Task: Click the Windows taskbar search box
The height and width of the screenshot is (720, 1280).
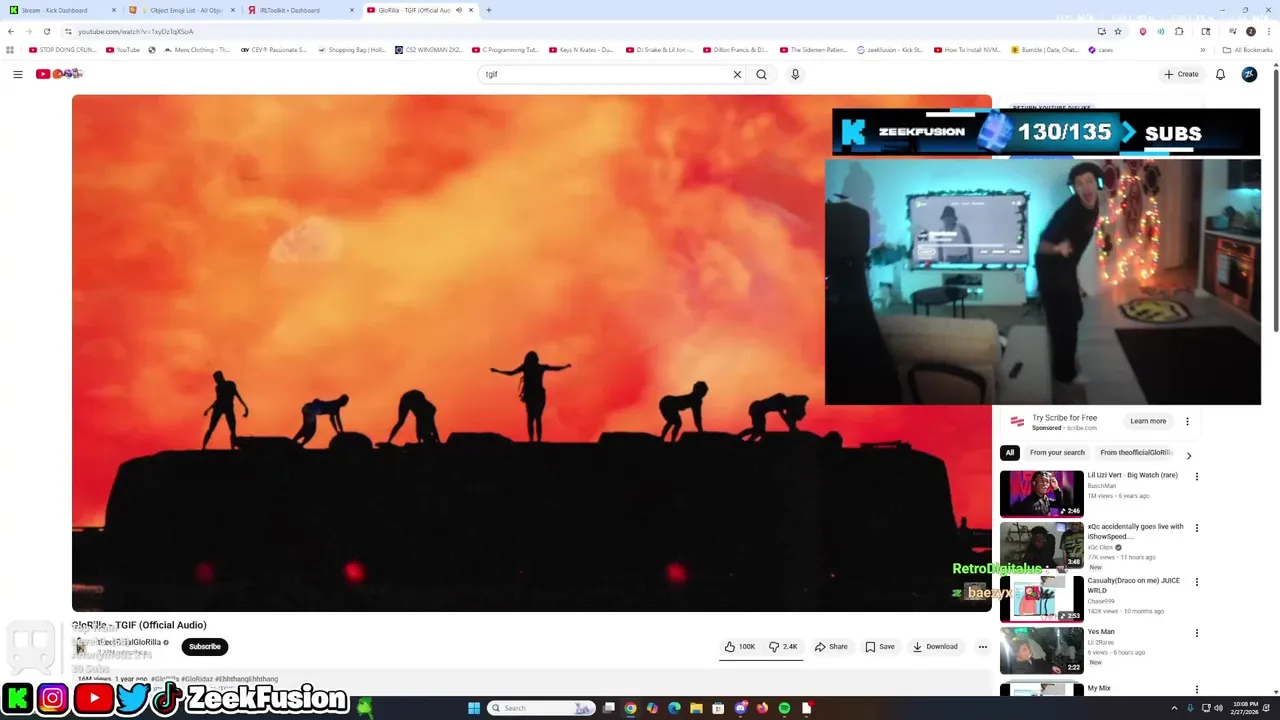Action: 541,708
